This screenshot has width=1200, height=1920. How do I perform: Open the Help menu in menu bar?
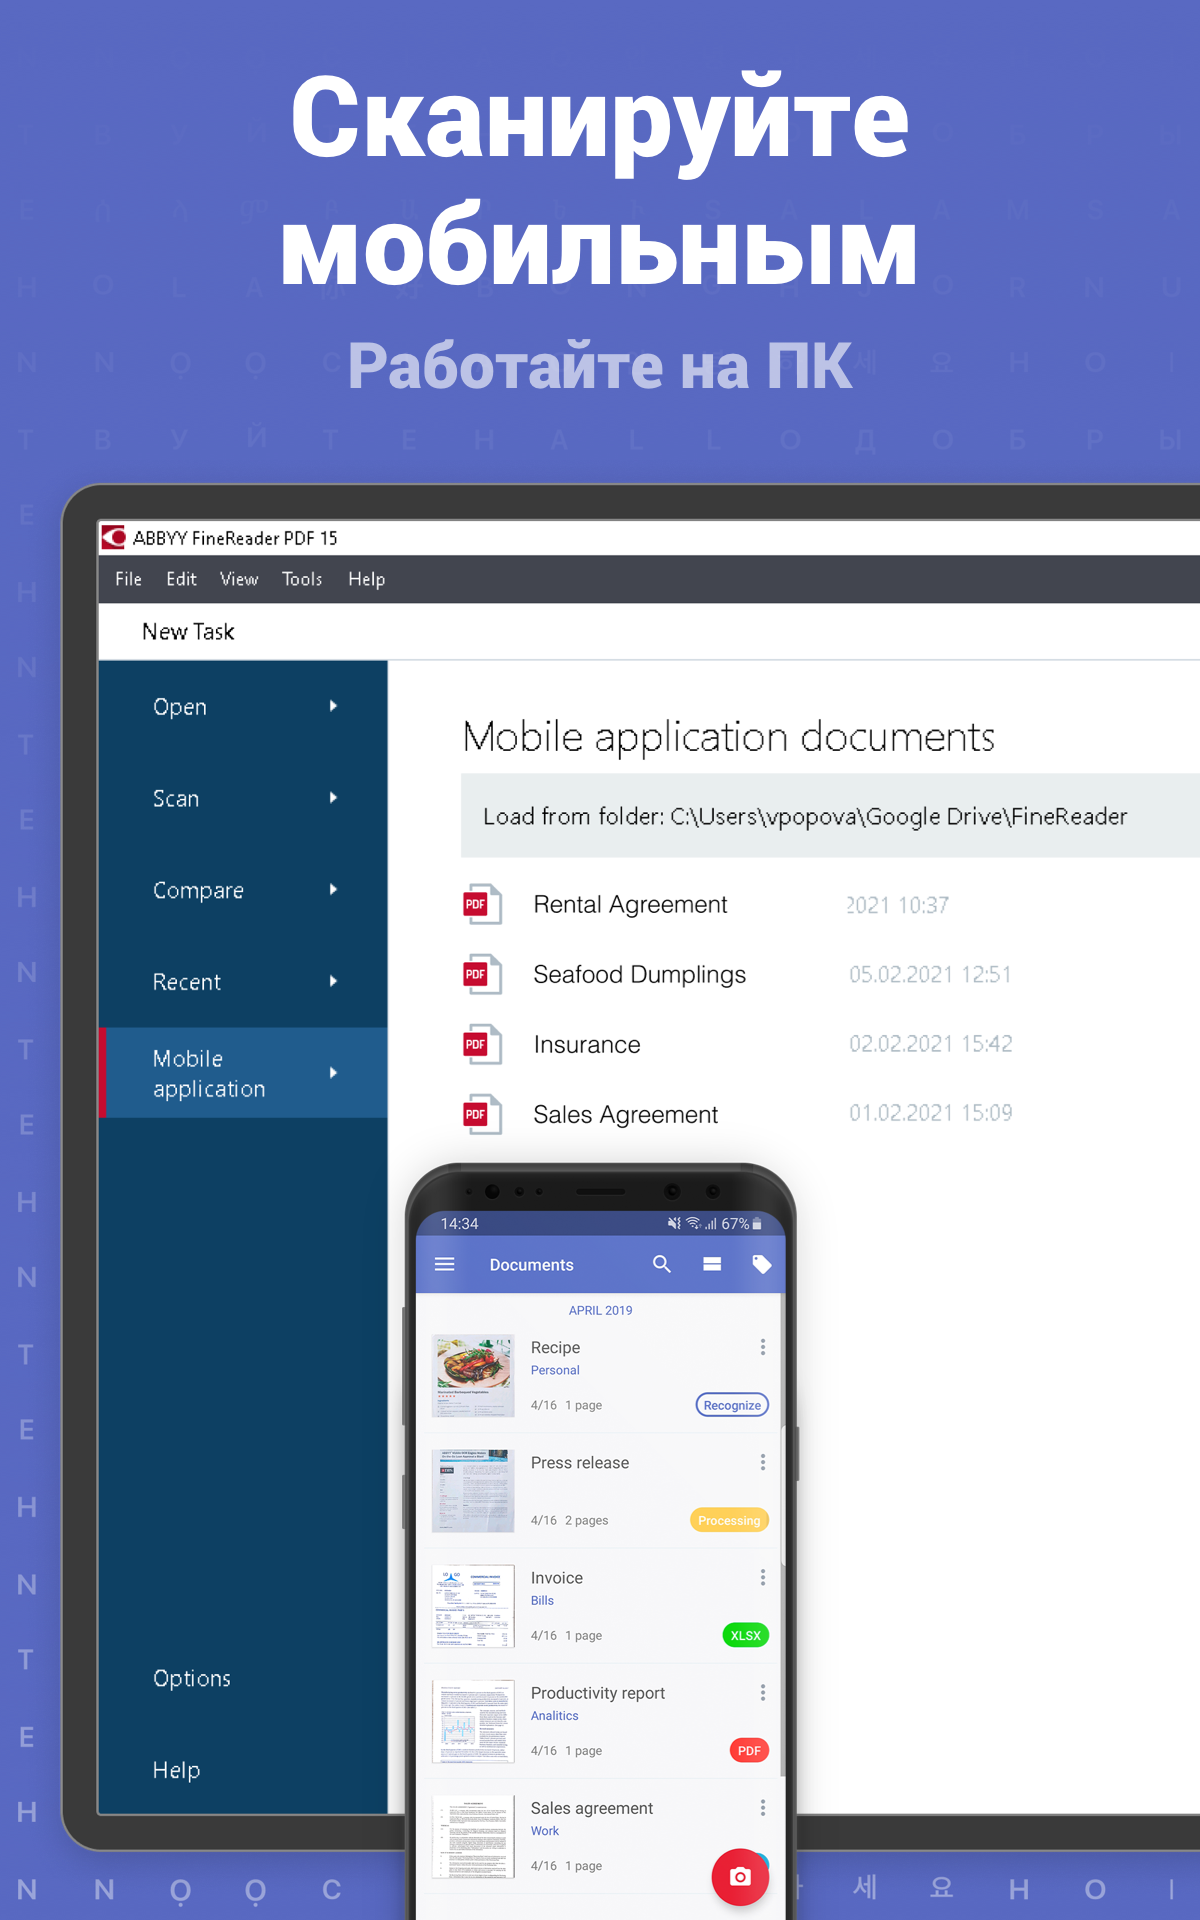pyautogui.click(x=366, y=579)
